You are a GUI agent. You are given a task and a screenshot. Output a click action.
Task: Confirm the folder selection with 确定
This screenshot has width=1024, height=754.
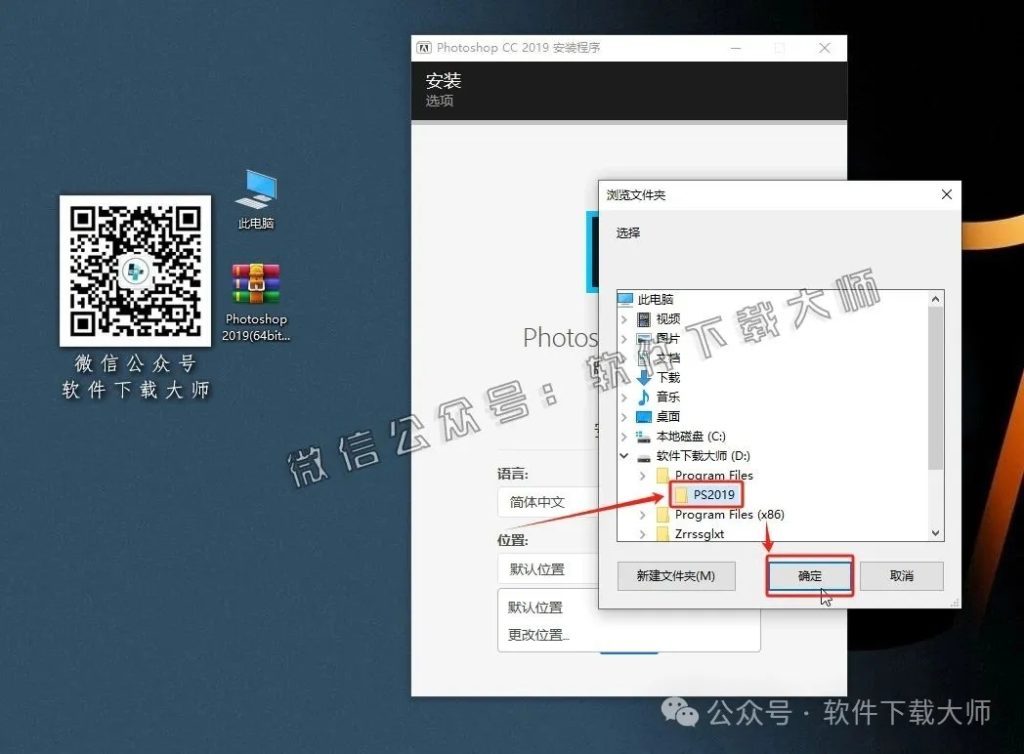coord(809,576)
